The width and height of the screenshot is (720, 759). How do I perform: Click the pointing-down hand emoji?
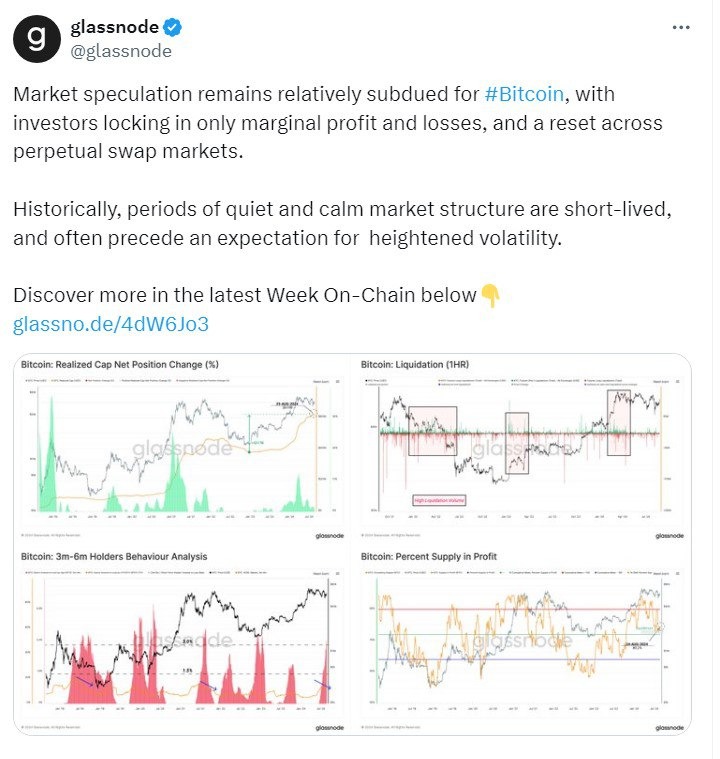(x=490, y=295)
